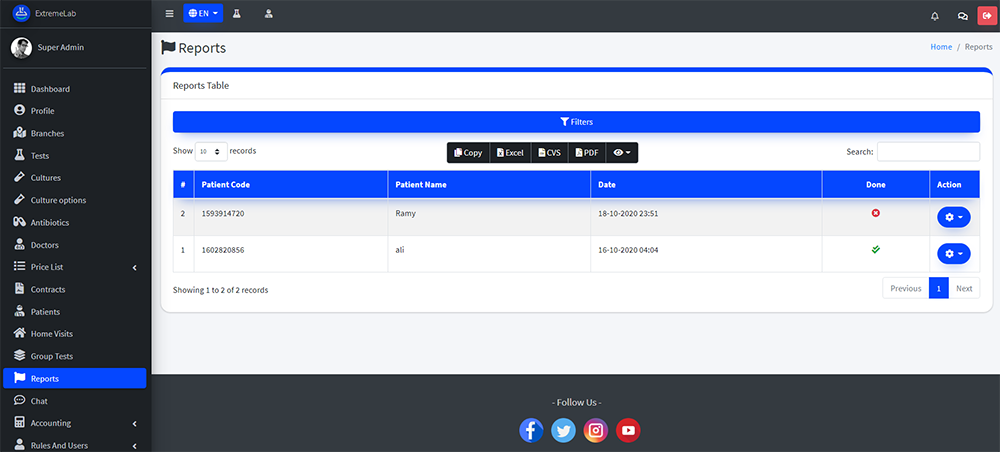Open Group Tests from the sidebar
The image size is (1000, 452).
[52, 356]
